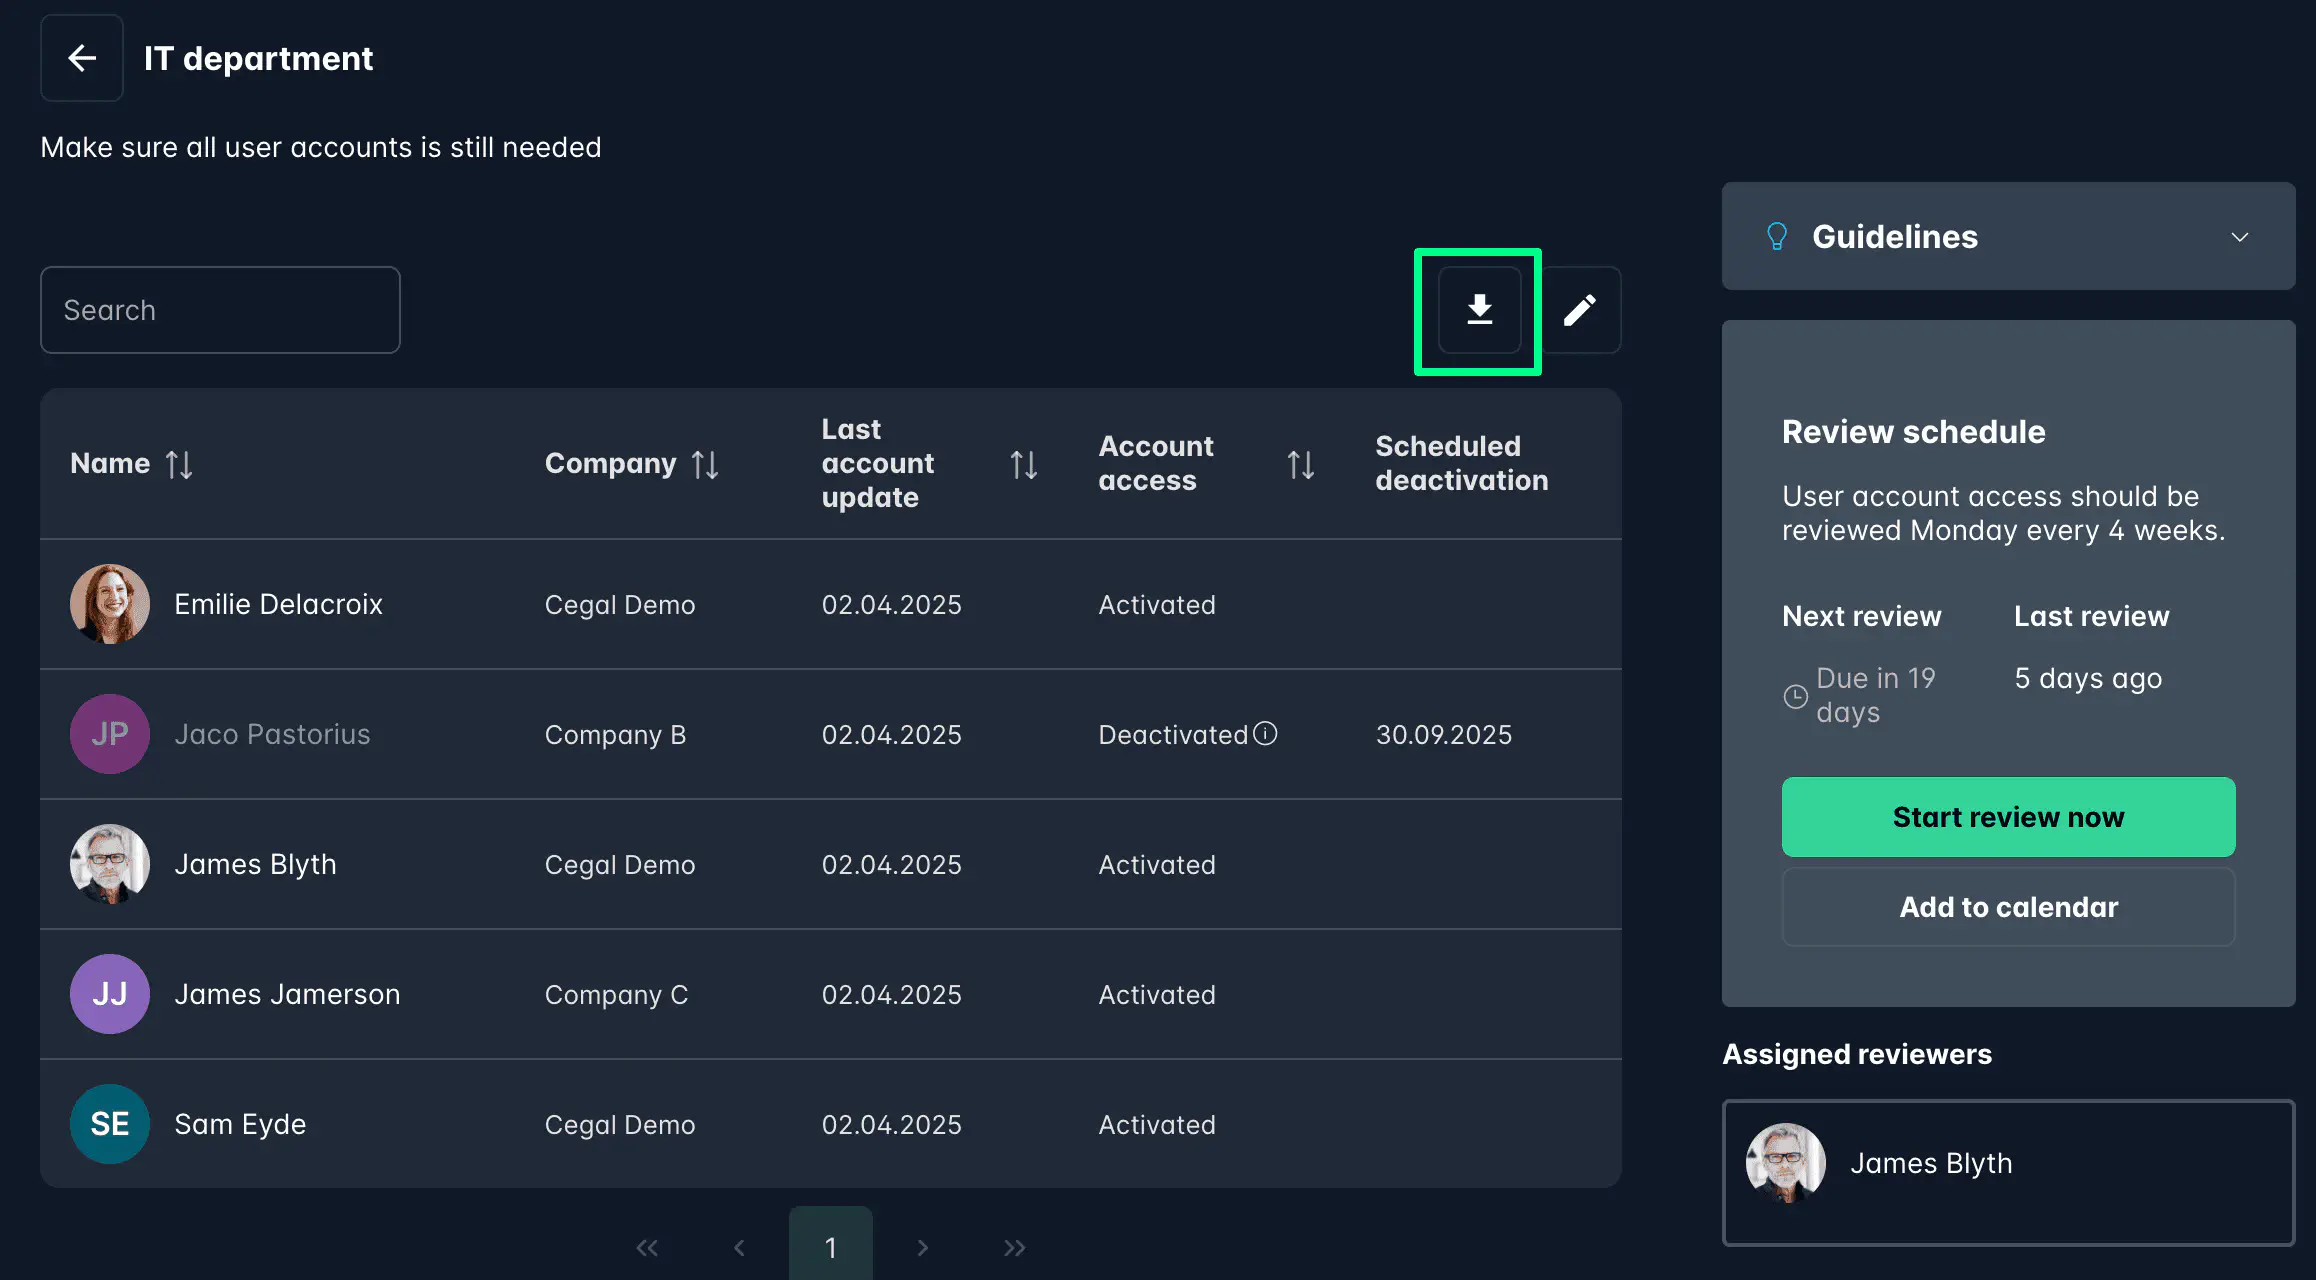
Task: Download the user accounts list
Action: [1479, 310]
